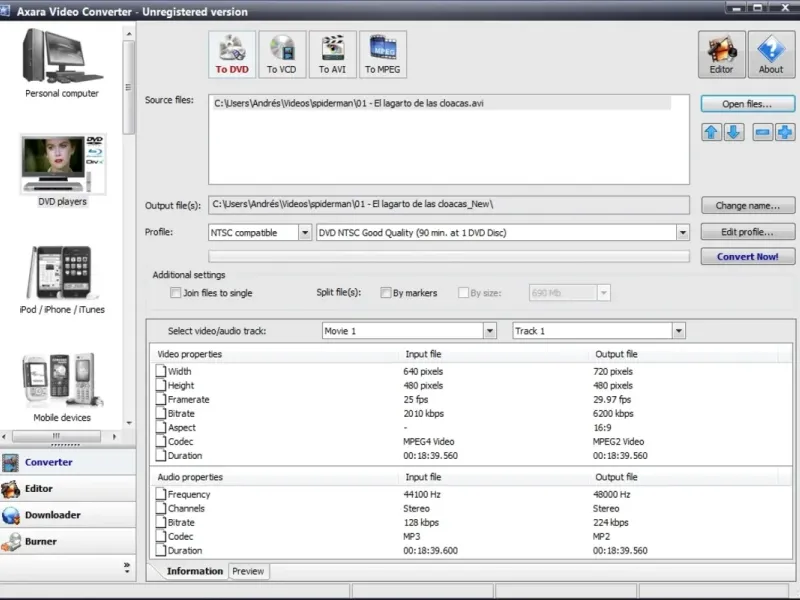The height and width of the screenshot is (600, 800).
Task: Pick the To AVI format icon
Action: pyautogui.click(x=332, y=54)
